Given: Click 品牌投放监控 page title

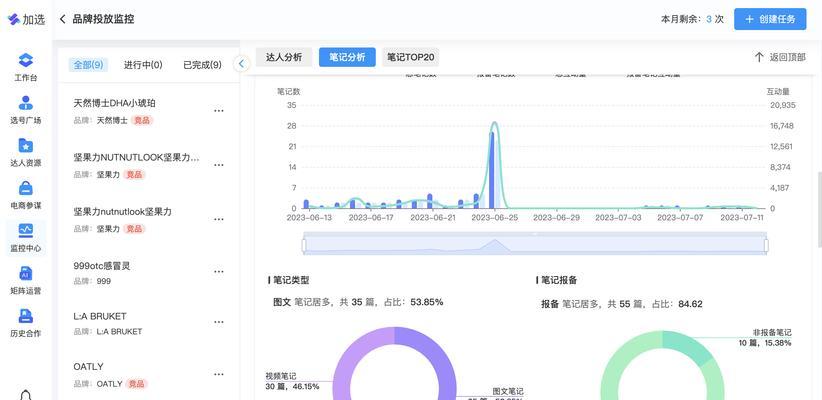Looking at the screenshot, I should click(103, 19).
